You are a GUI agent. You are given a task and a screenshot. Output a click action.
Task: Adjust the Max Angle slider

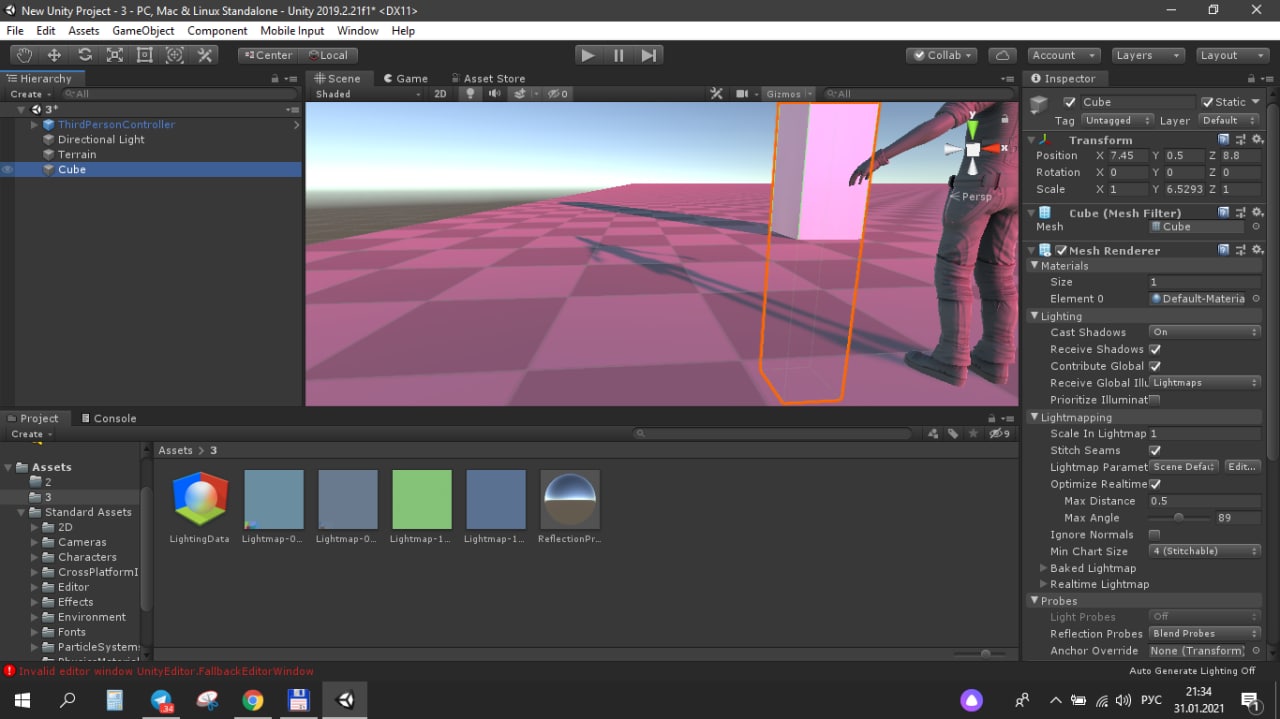[1178, 518]
